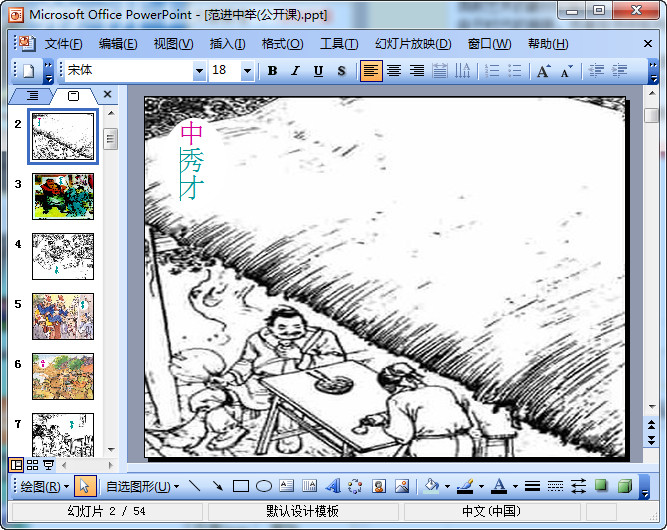The image size is (667, 530).
Task: Open the 编辑(E) menu
Action: point(118,44)
